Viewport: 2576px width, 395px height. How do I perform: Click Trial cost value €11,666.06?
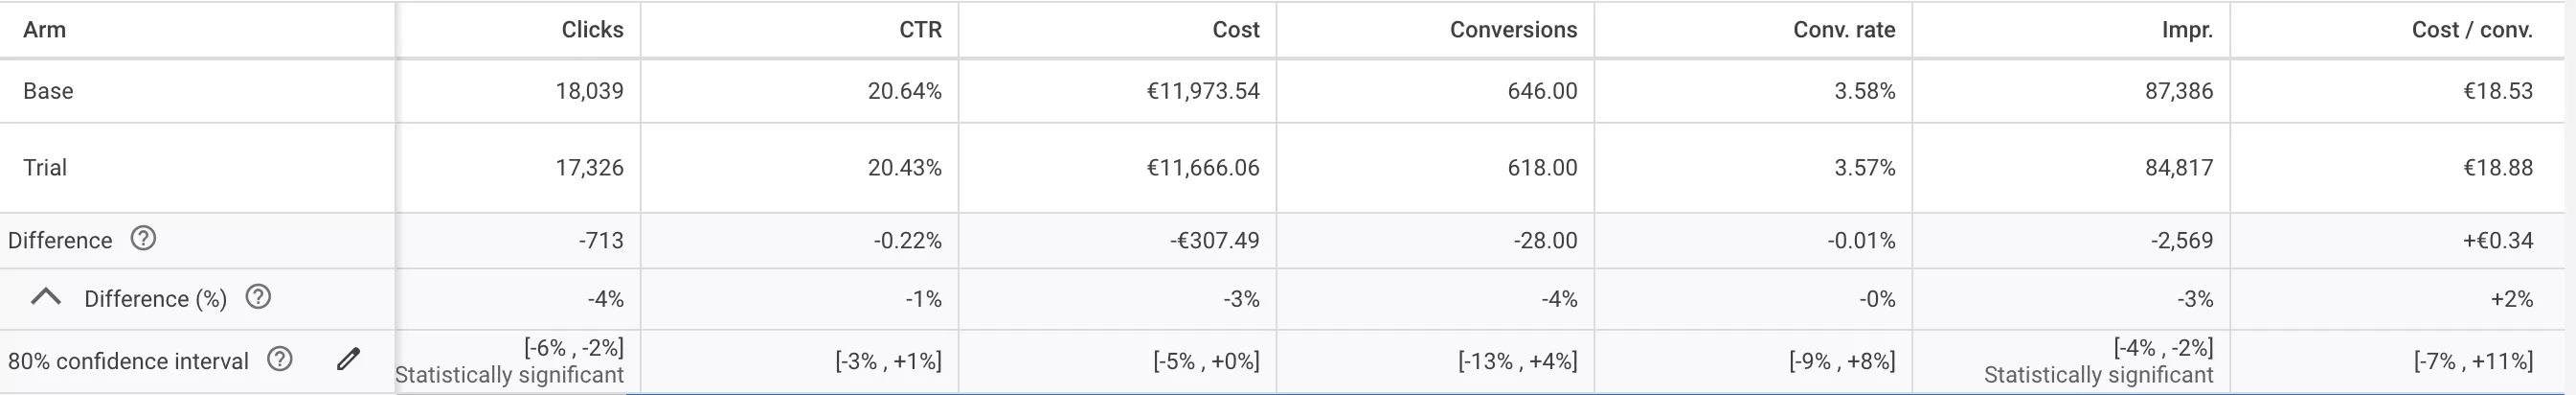(x=1203, y=167)
